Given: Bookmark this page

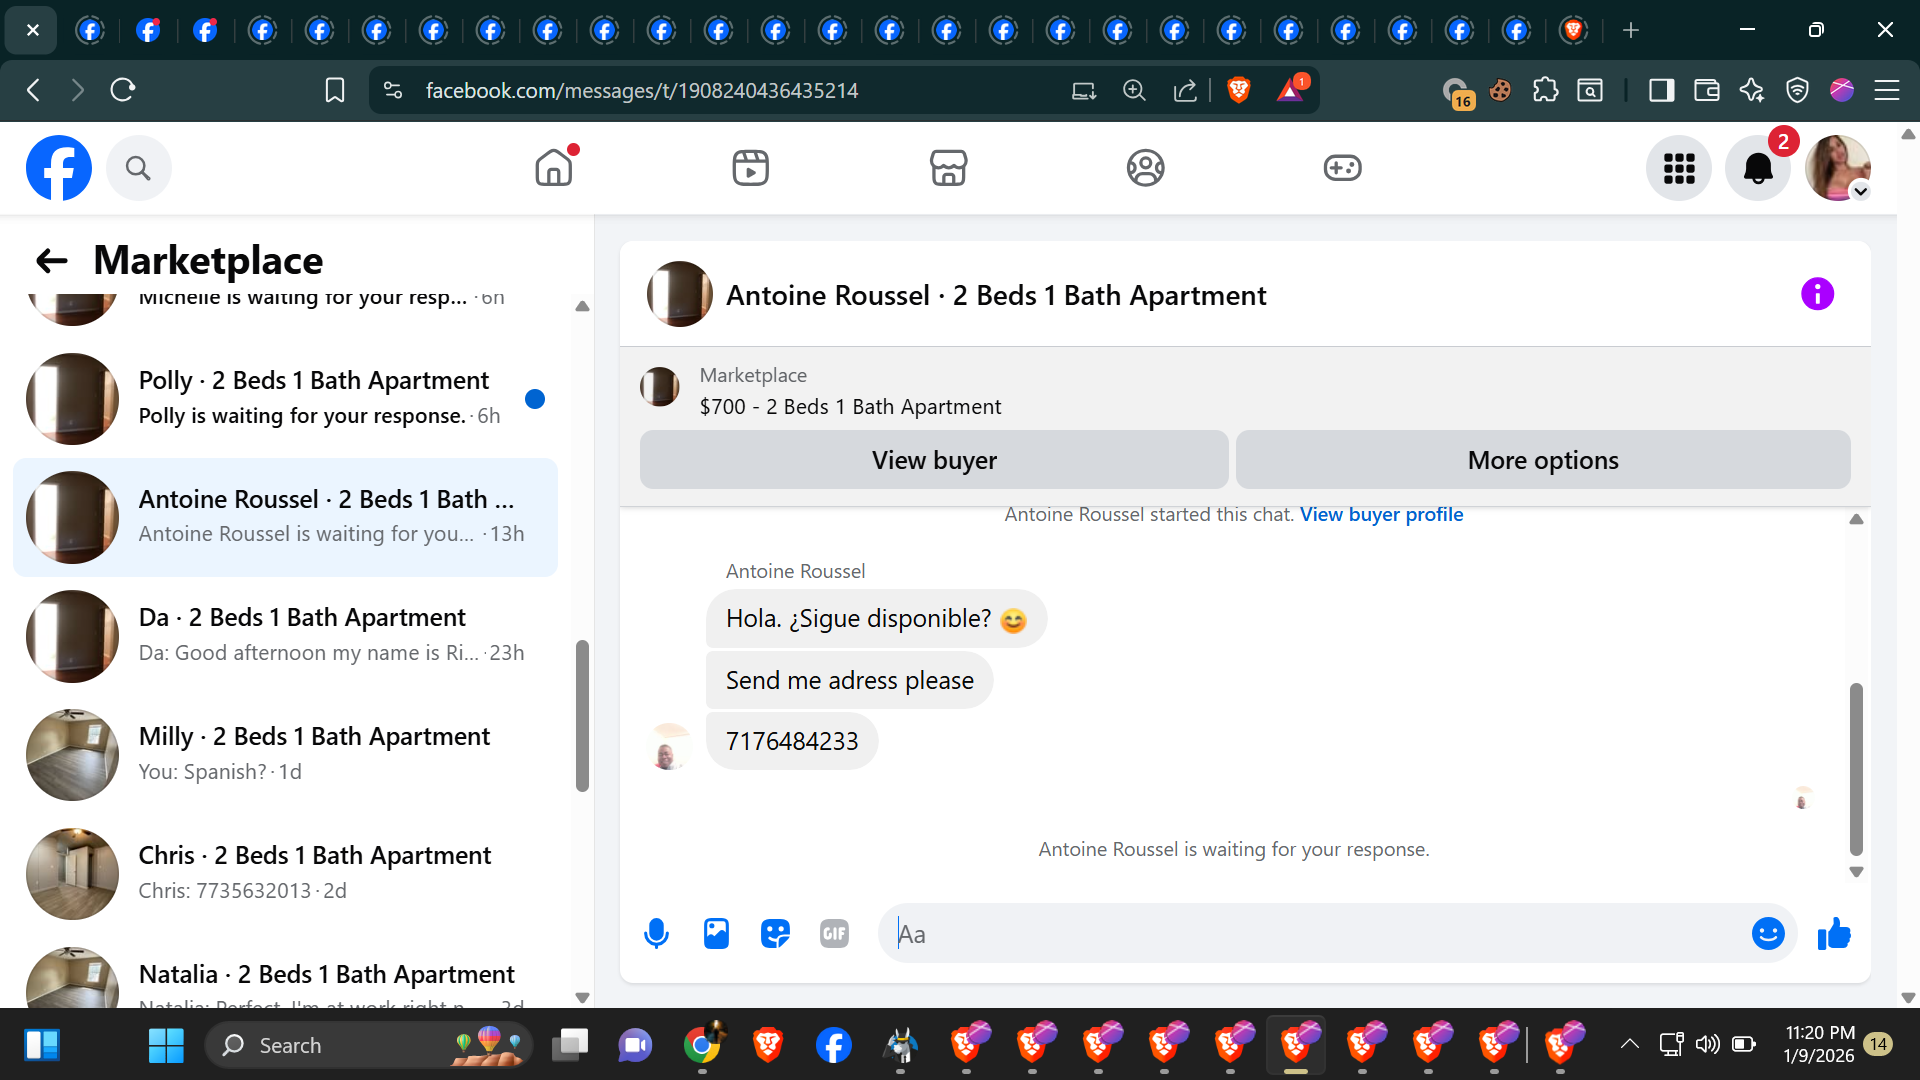Looking at the screenshot, I should point(335,90).
